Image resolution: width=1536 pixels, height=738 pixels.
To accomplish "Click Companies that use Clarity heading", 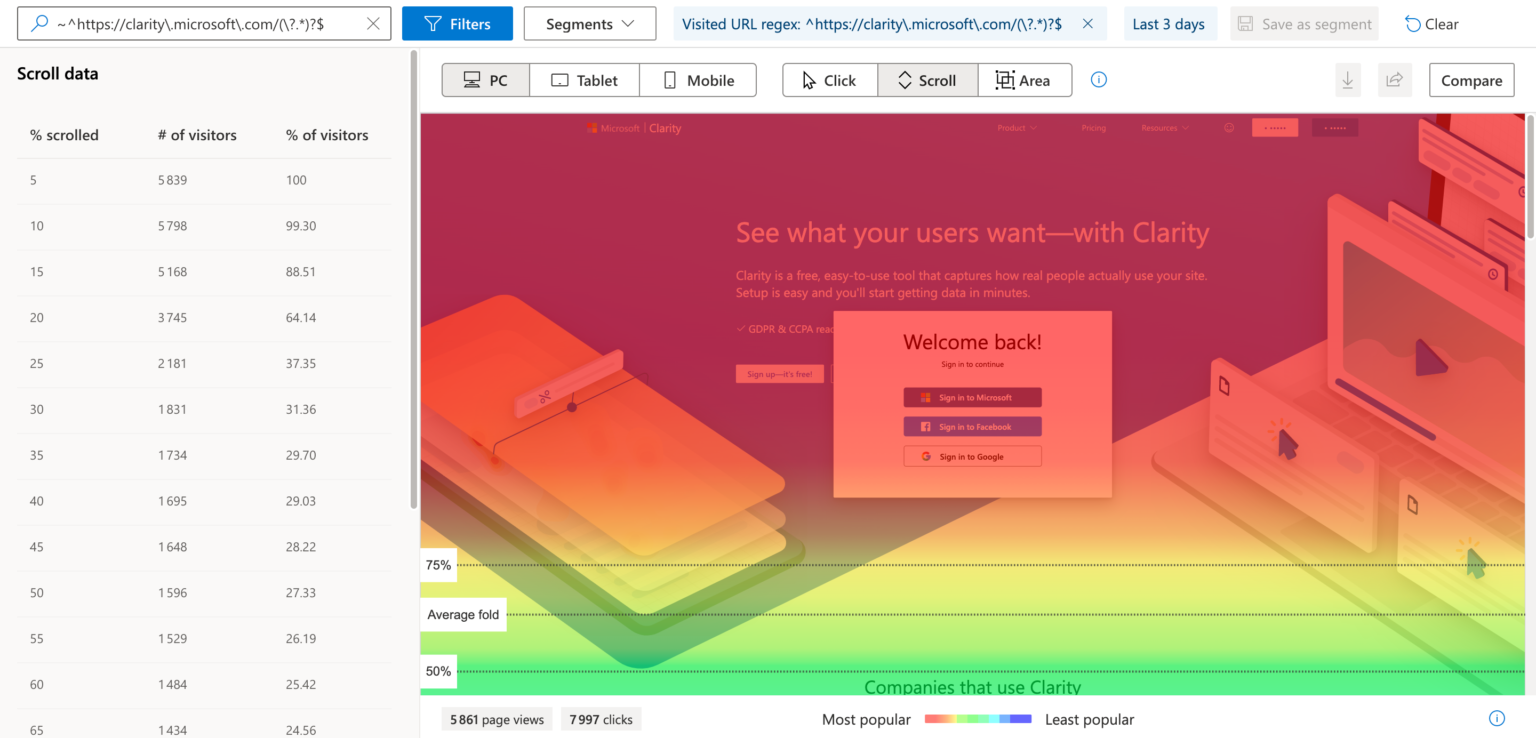I will pos(972,687).
